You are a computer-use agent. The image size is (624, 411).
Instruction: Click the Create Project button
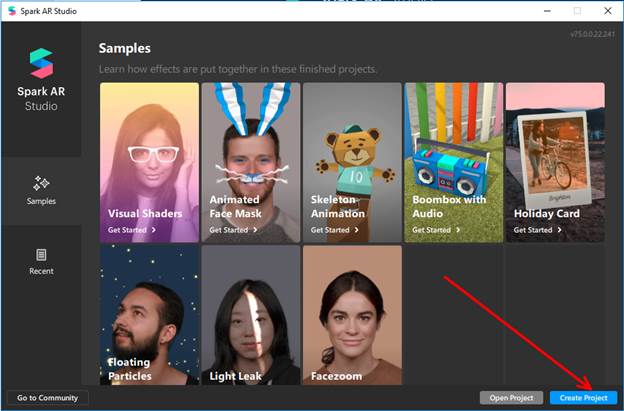(583, 397)
